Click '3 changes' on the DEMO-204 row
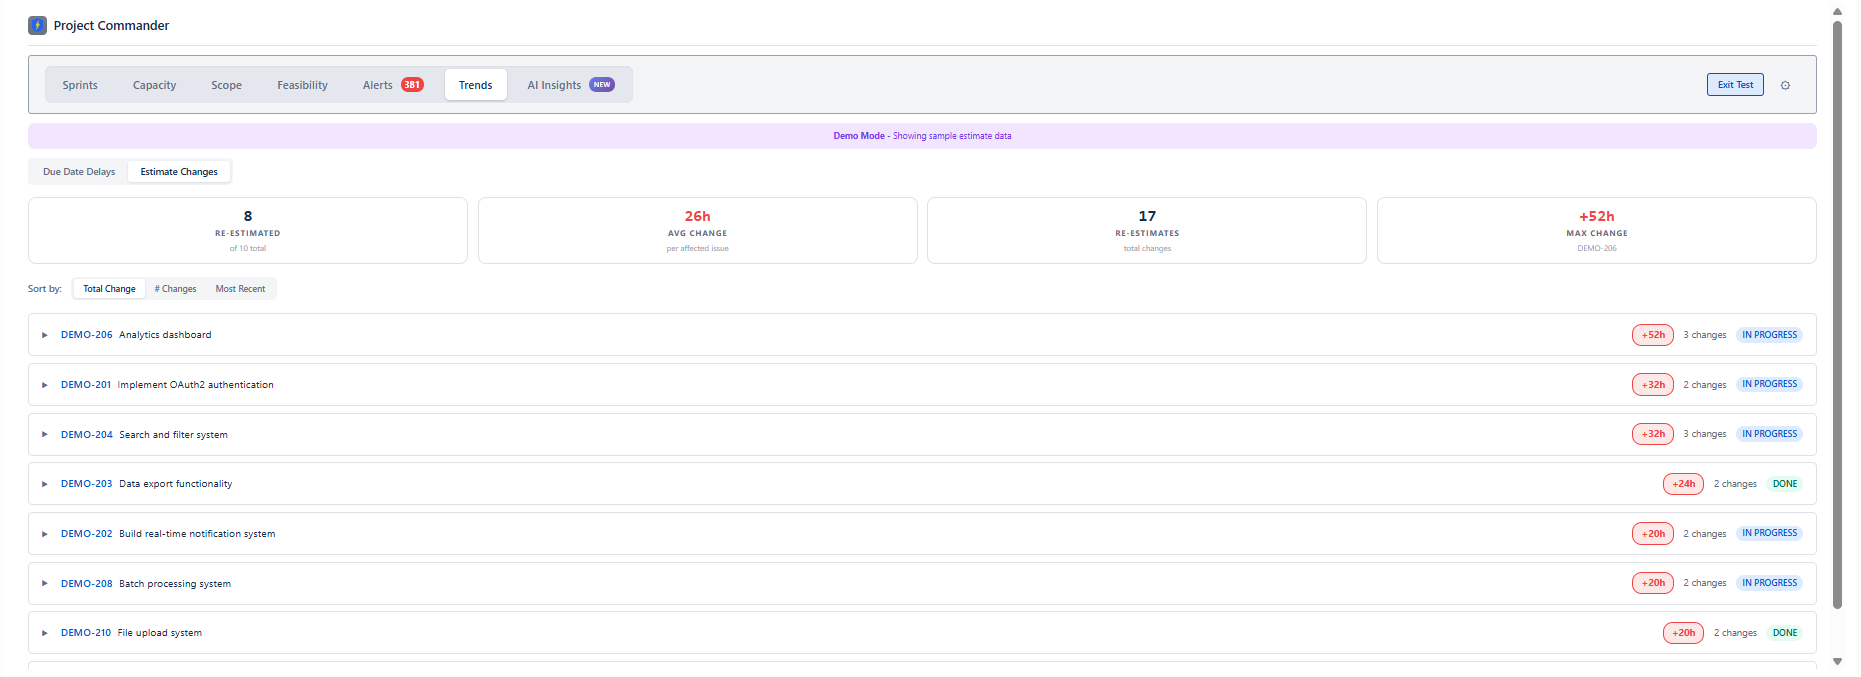Screen dimensions: 1861x677 (1704, 434)
